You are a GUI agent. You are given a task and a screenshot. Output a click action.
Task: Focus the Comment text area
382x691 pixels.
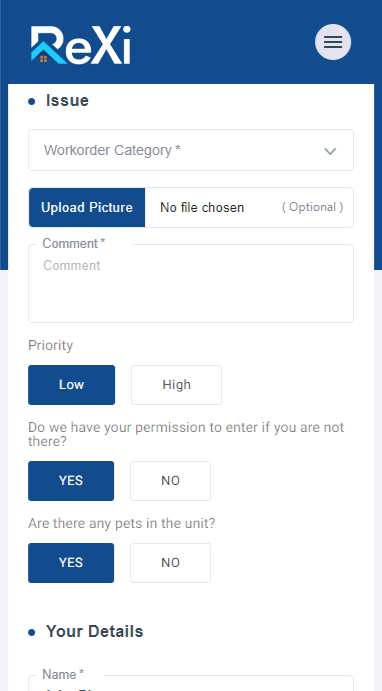[191, 283]
